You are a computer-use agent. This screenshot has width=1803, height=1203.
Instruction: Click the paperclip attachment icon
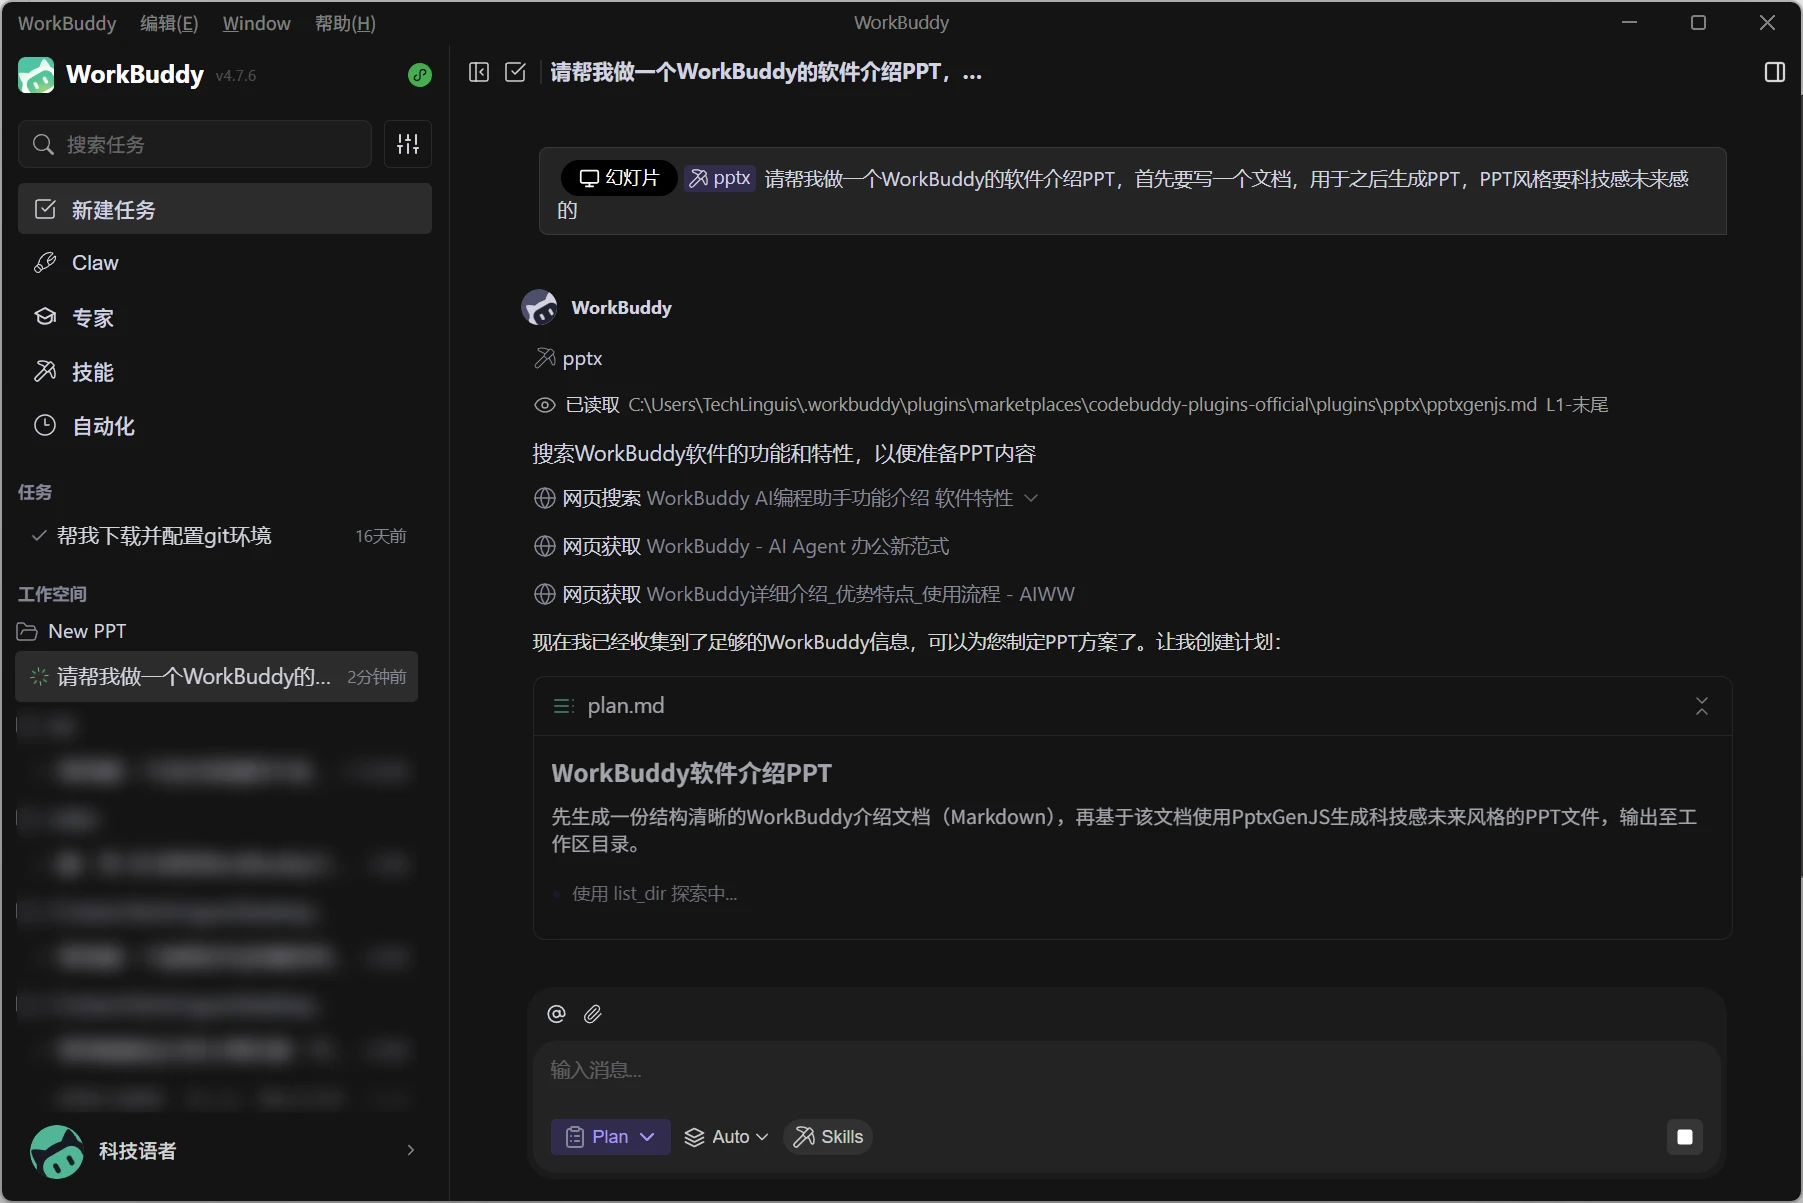click(593, 1014)
